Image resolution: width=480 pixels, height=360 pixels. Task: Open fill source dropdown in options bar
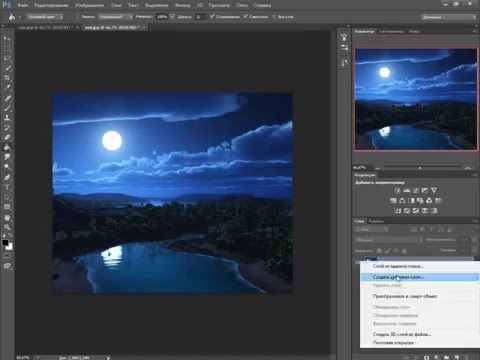tap(45, 16)
